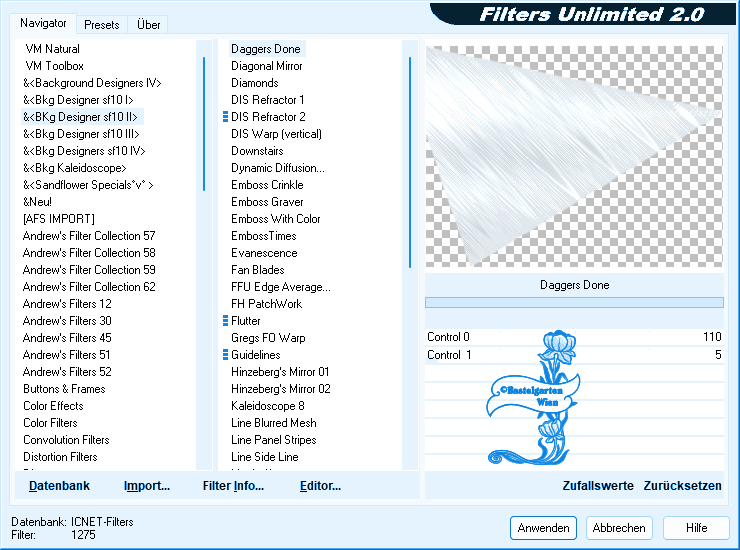The width and height of the screenshot is (740, 550).
Task: Select Distortion Filters group
Action: pos(60,457)
